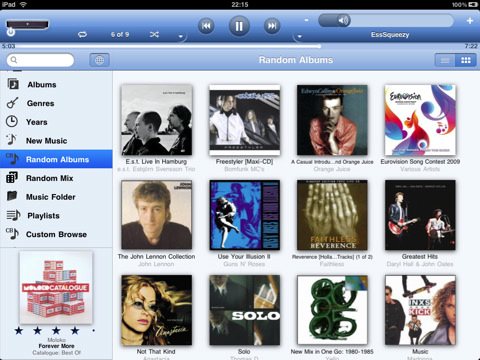This screenshot has width=480, height=360.
Task: Set fifth star rating dot
Action: click(93, 331)
